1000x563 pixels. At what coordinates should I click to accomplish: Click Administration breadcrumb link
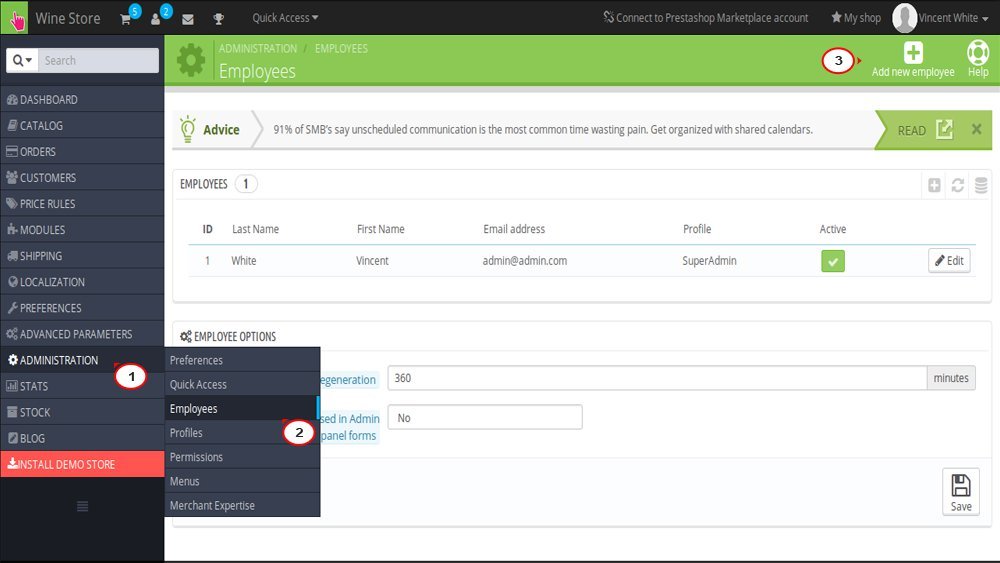[258, 48]
